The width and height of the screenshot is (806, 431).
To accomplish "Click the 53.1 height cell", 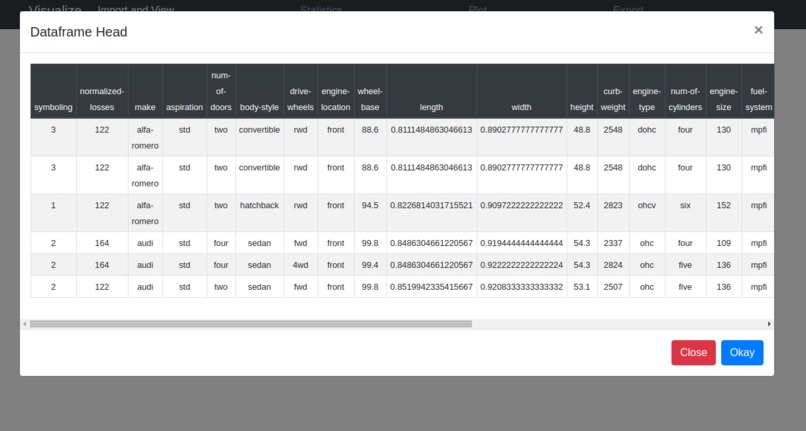I will coord(582,287).
